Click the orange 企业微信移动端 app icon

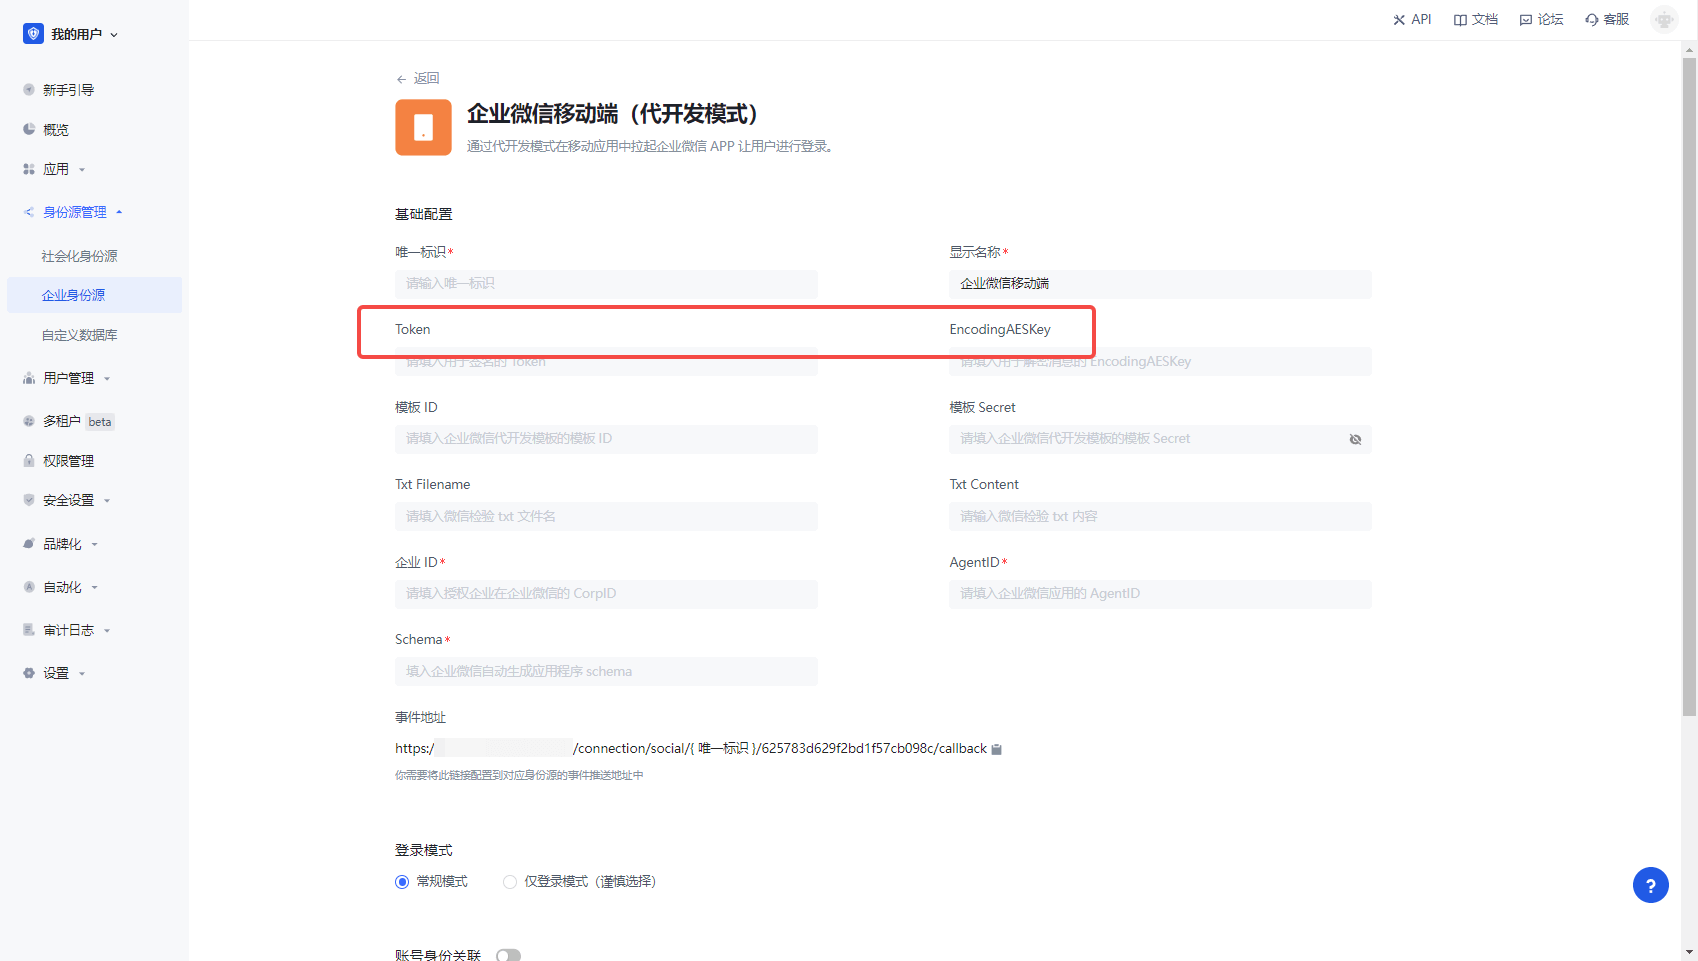click(x=423, y=127)
